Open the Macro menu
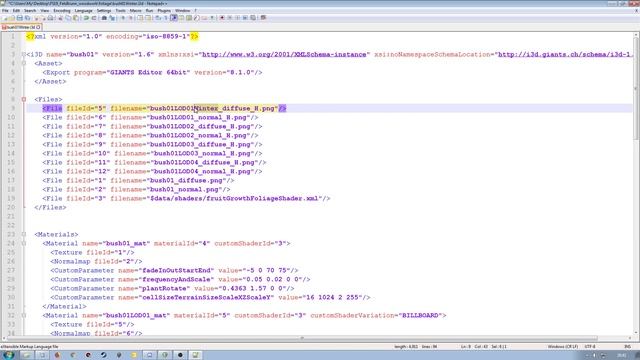The width and height of the screenshot is (640, 360). [135, 11]
